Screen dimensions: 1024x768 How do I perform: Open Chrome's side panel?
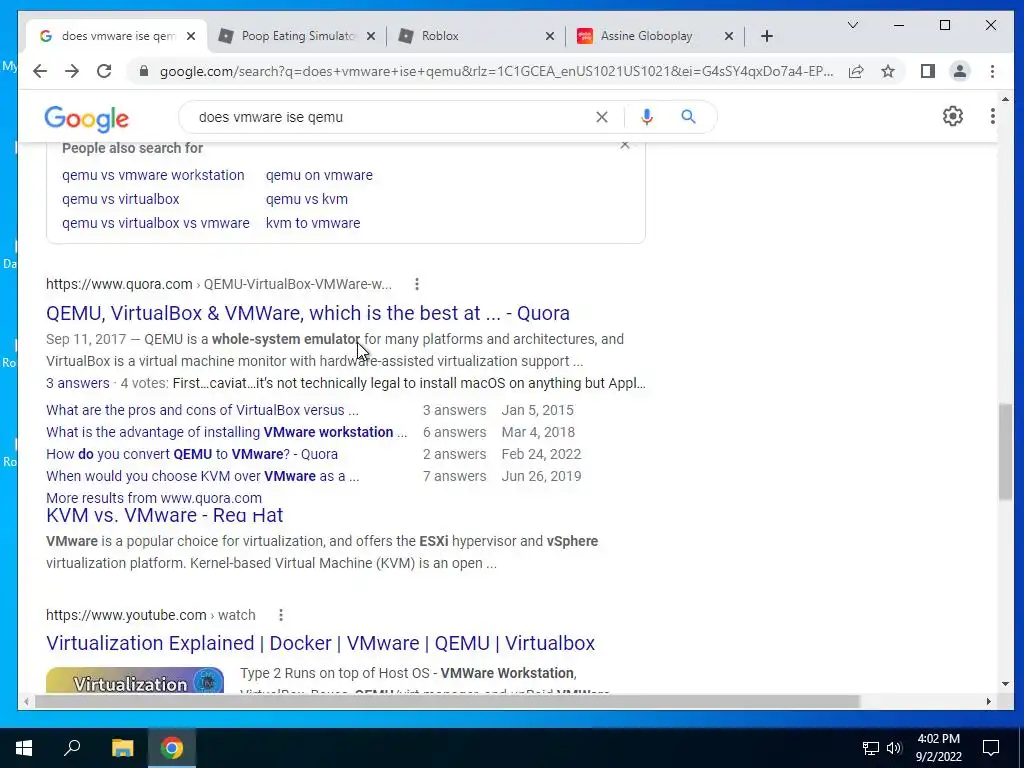[x=927, y=71]
